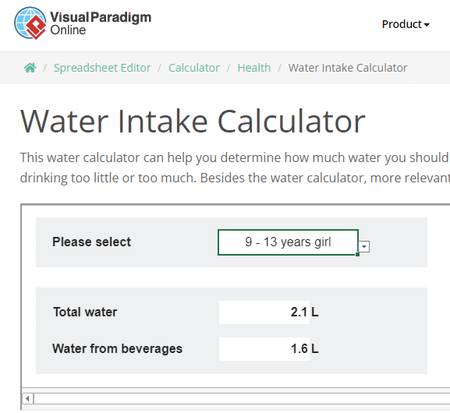Click the Water Intake Calculator page heading
This screenshot has width=450, height=413.
[193, 121]
